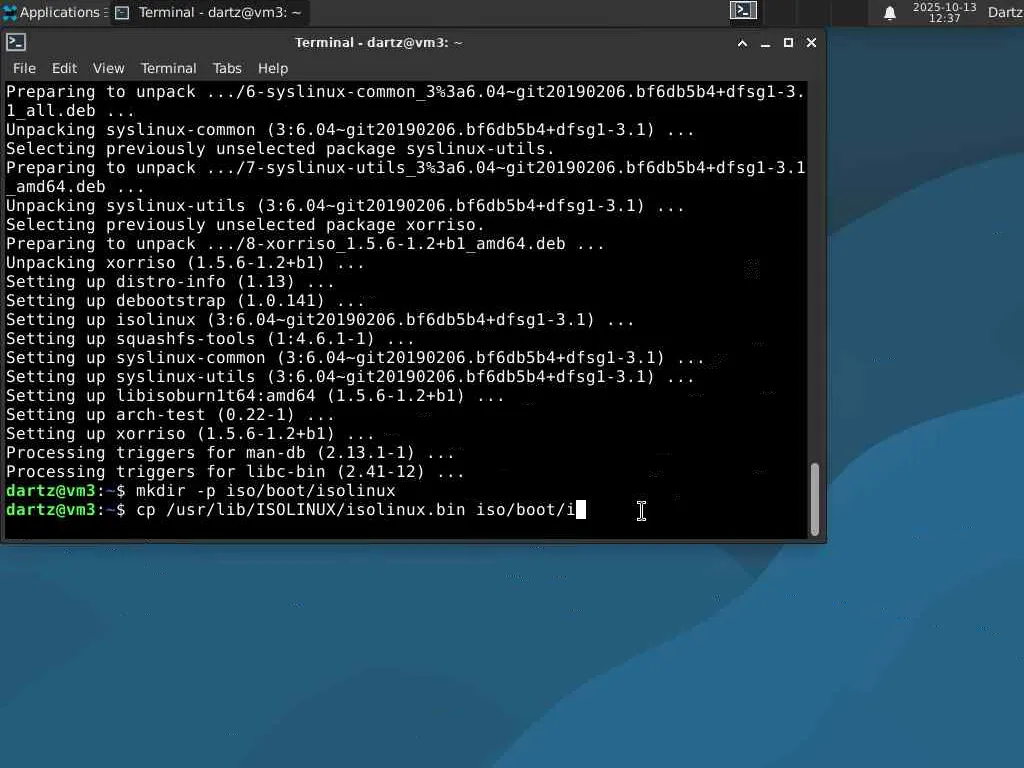The width and height of the screenshot is (1024, 768).
Task: Click the window title 'Terminal - dartz@vm3: ~'
Action: [x=379, y=42]
